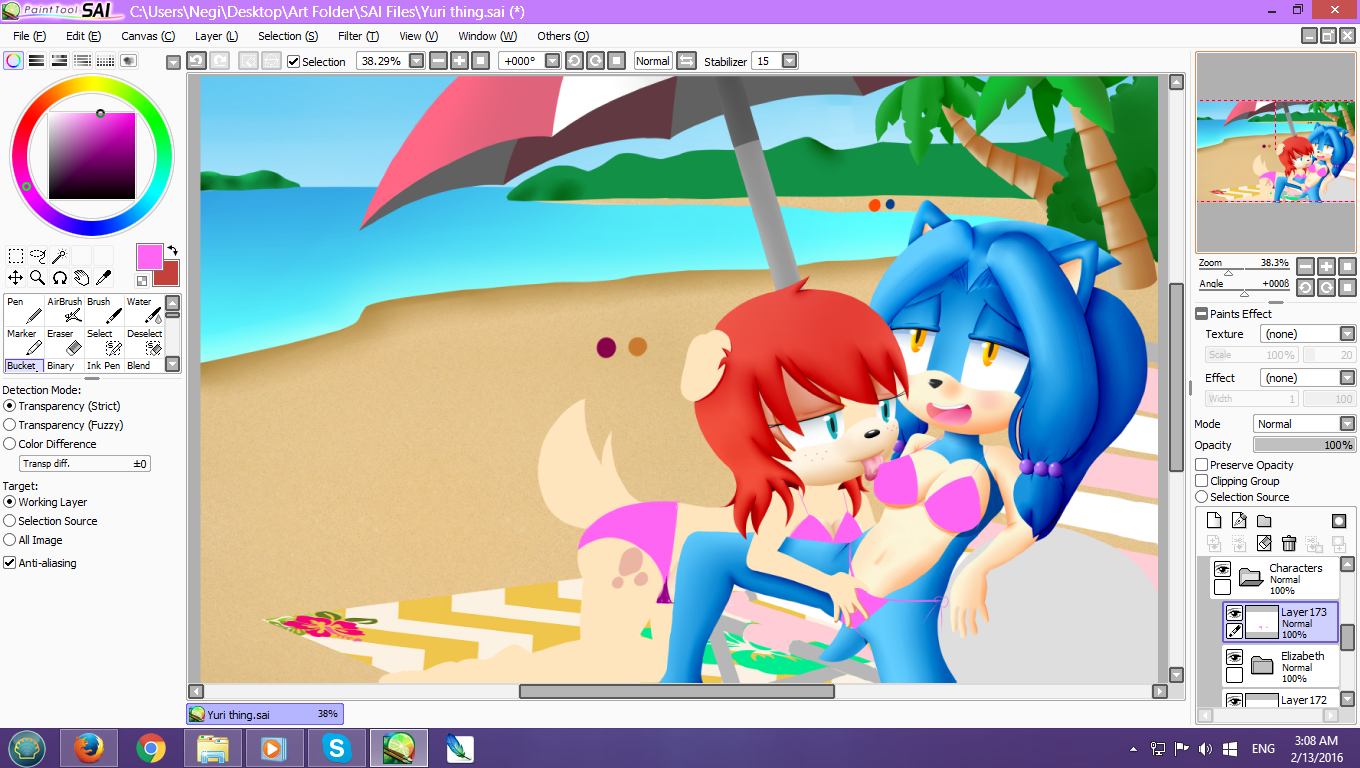Open the color panel options dropdown arrow
Image resolution: width=1360 pixels, height=768 pixels.
click(x=173, y=61)
